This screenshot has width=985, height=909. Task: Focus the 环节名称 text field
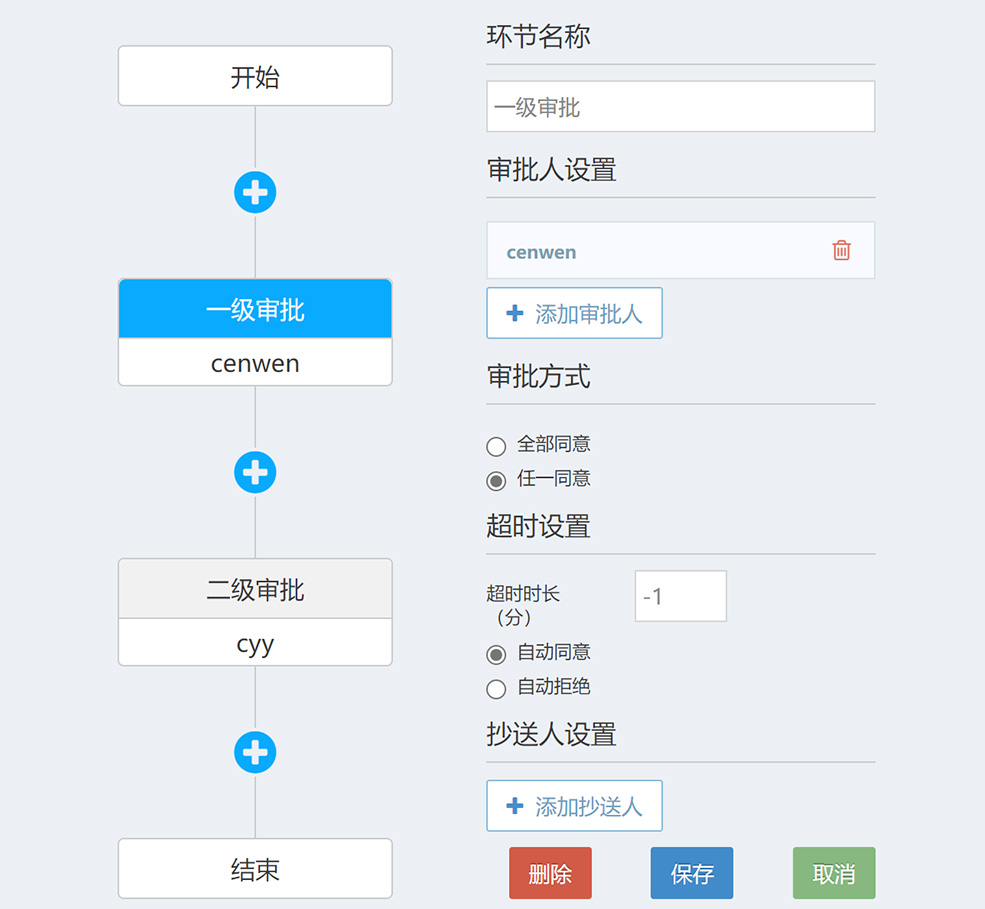680,107
